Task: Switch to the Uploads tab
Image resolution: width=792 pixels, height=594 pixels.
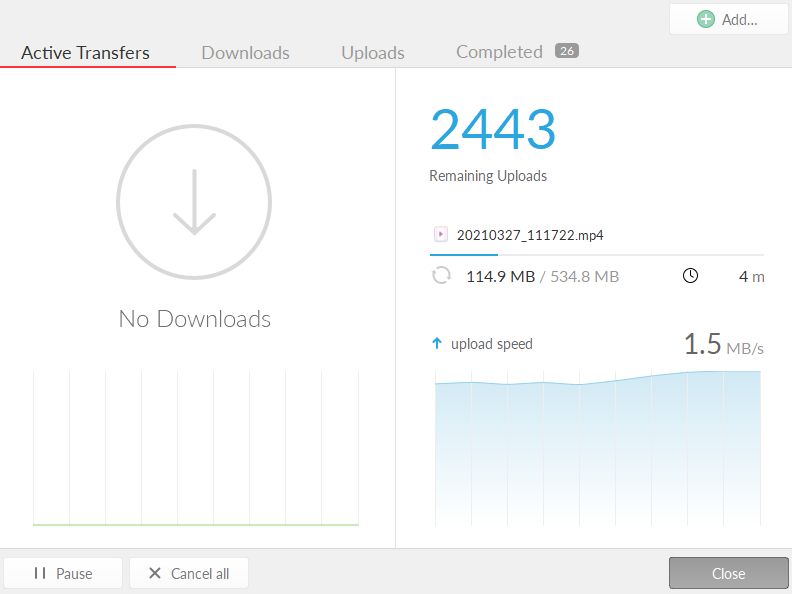Action: click(x=372, y=53)
